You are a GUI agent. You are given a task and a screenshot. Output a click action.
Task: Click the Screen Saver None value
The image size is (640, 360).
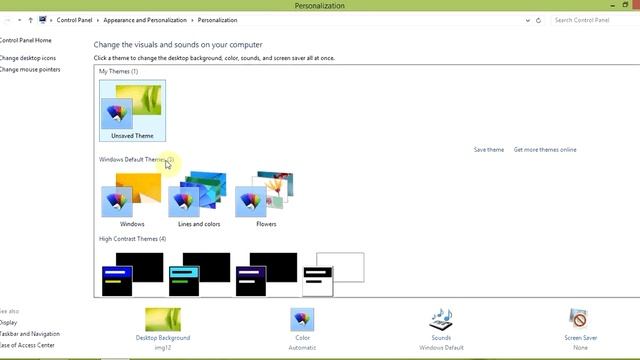(x=580, y=348)
